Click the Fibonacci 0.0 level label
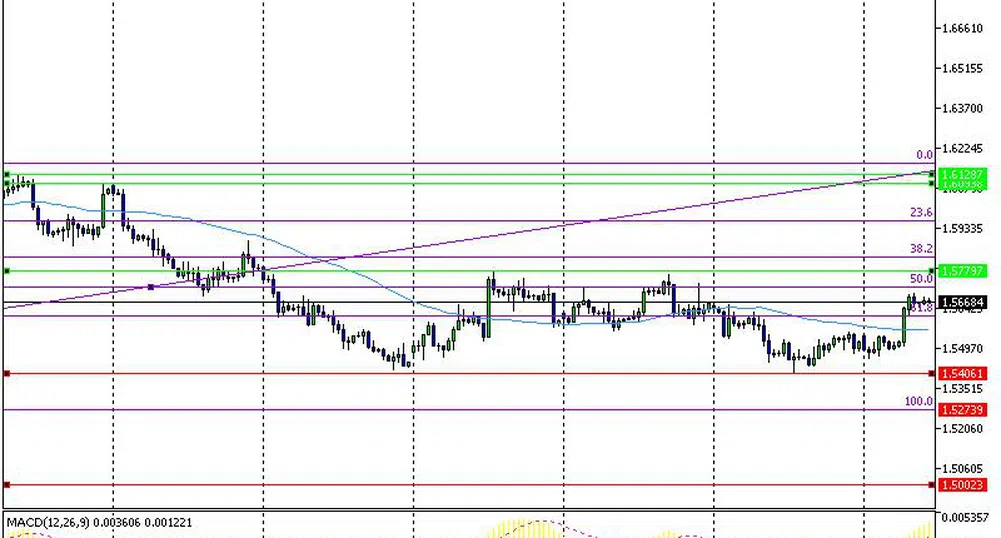 pyautogui.click(x=924, y=155)
